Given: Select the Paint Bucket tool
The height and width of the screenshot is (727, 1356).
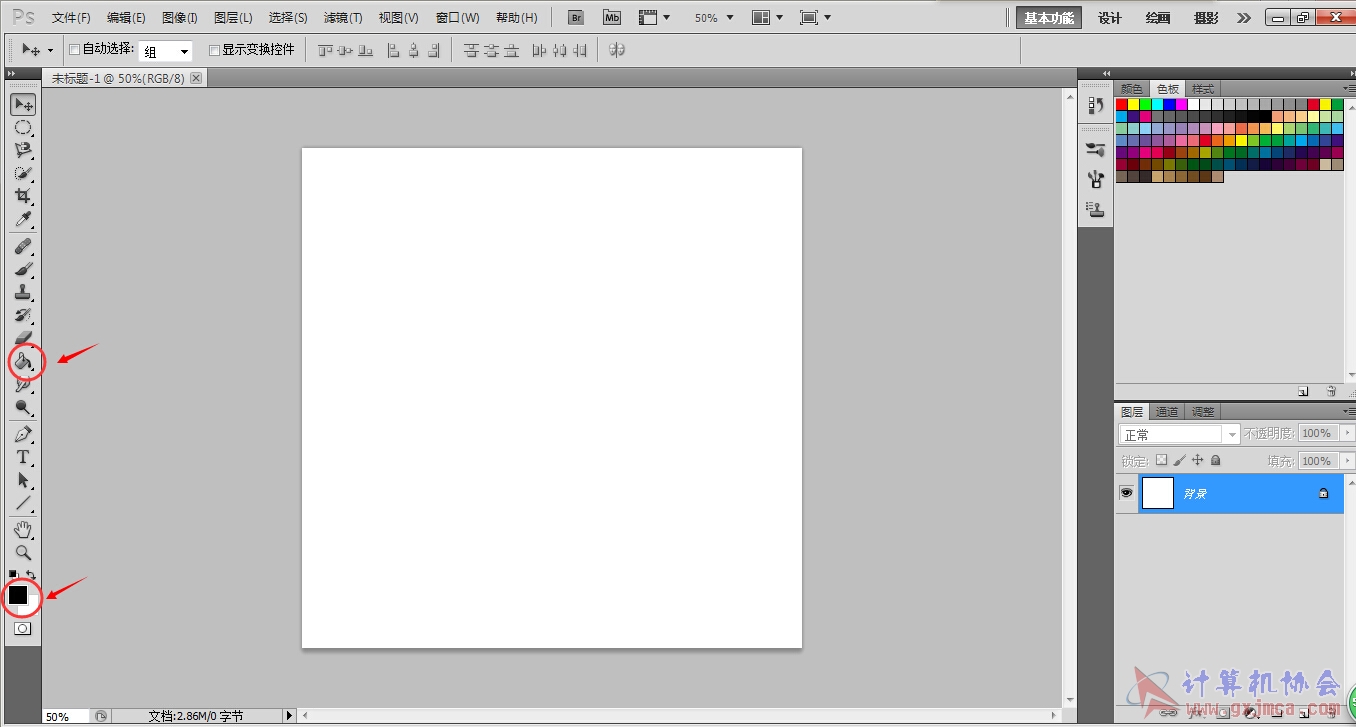Looking at the screenshot, I should pyautogui.click(x=23, y=361).
